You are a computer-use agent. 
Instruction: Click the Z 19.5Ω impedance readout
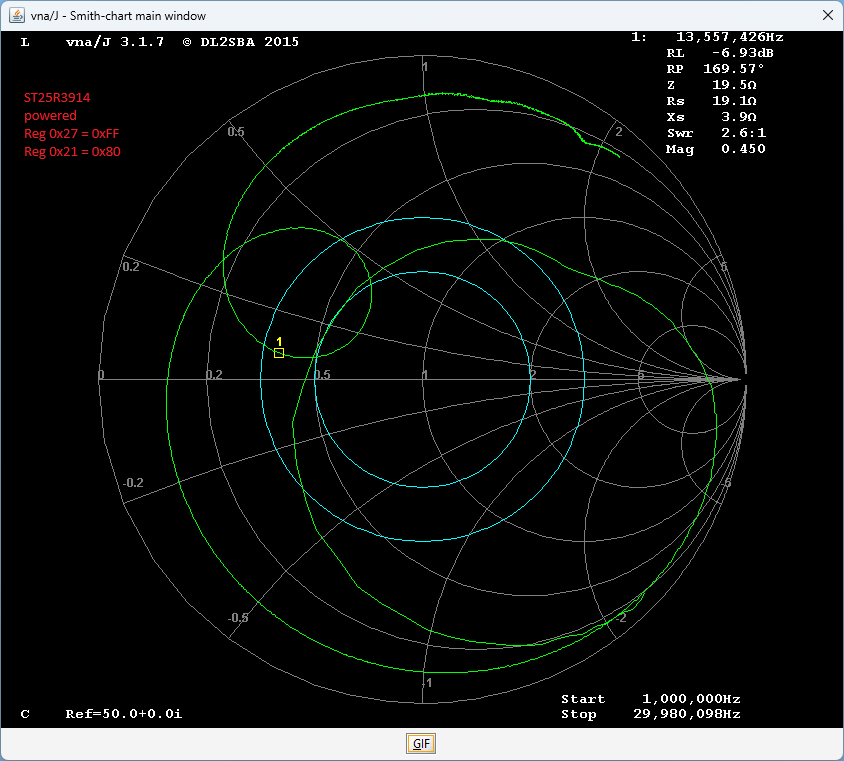tap(712, 85)
